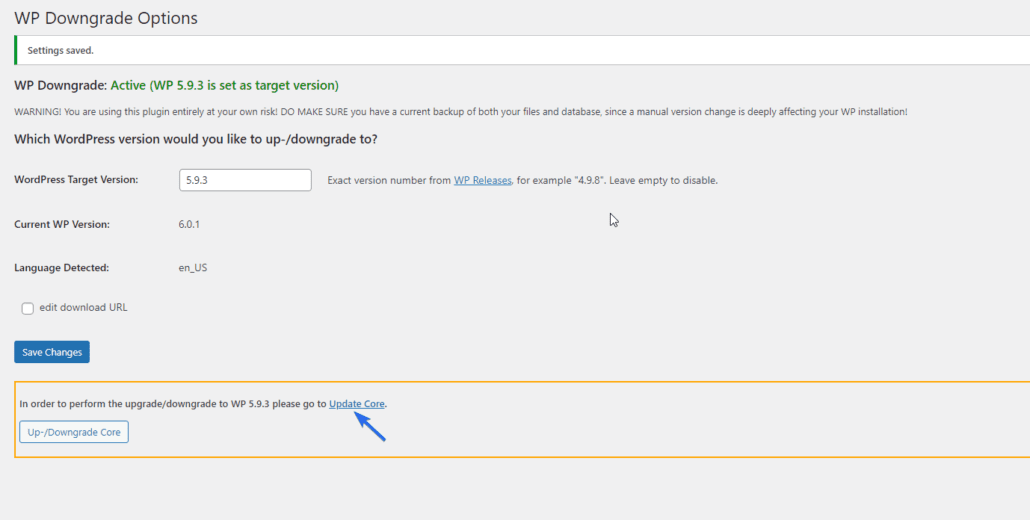The image size is (1030, 520).
Task: Click the green Active status text
Action: point(225,85)
